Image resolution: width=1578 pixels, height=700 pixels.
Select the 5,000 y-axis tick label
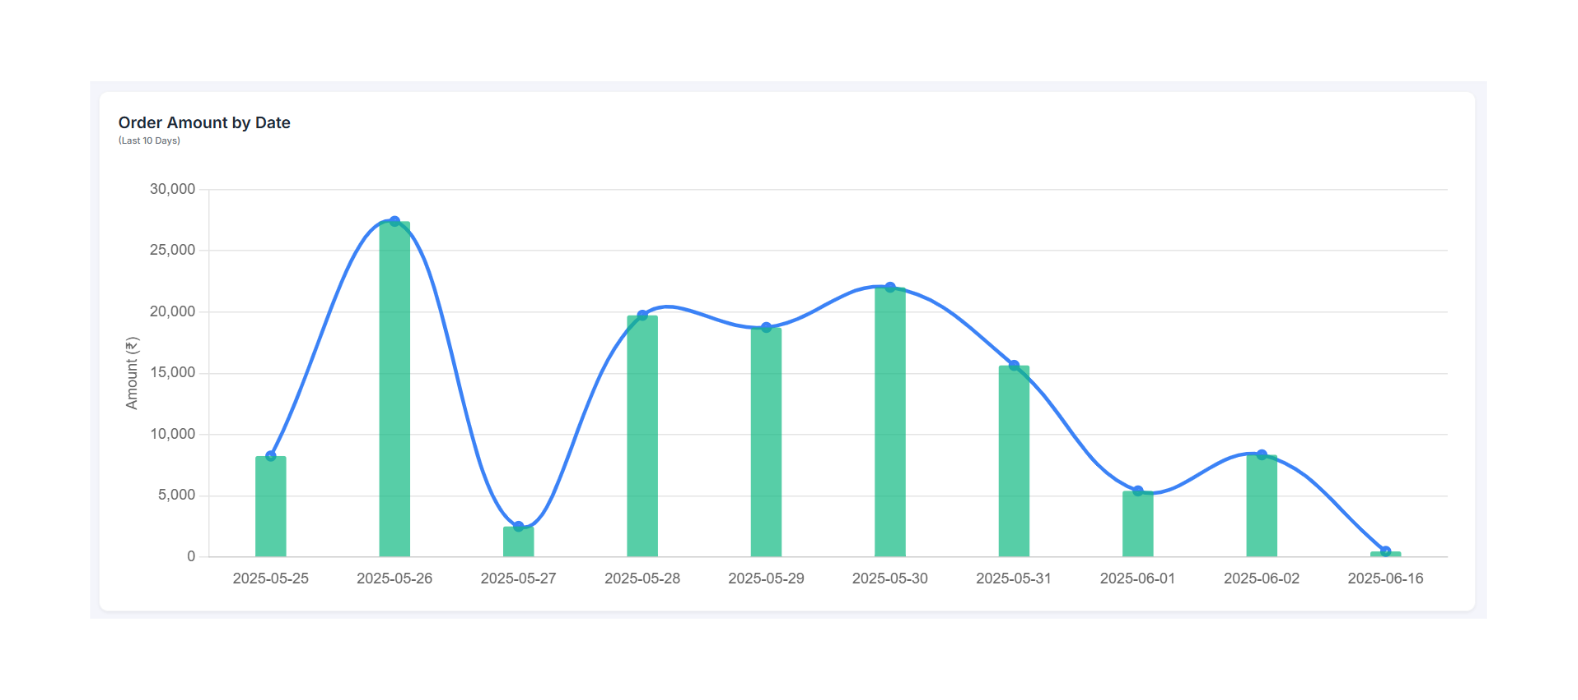(x=176, y=495)
